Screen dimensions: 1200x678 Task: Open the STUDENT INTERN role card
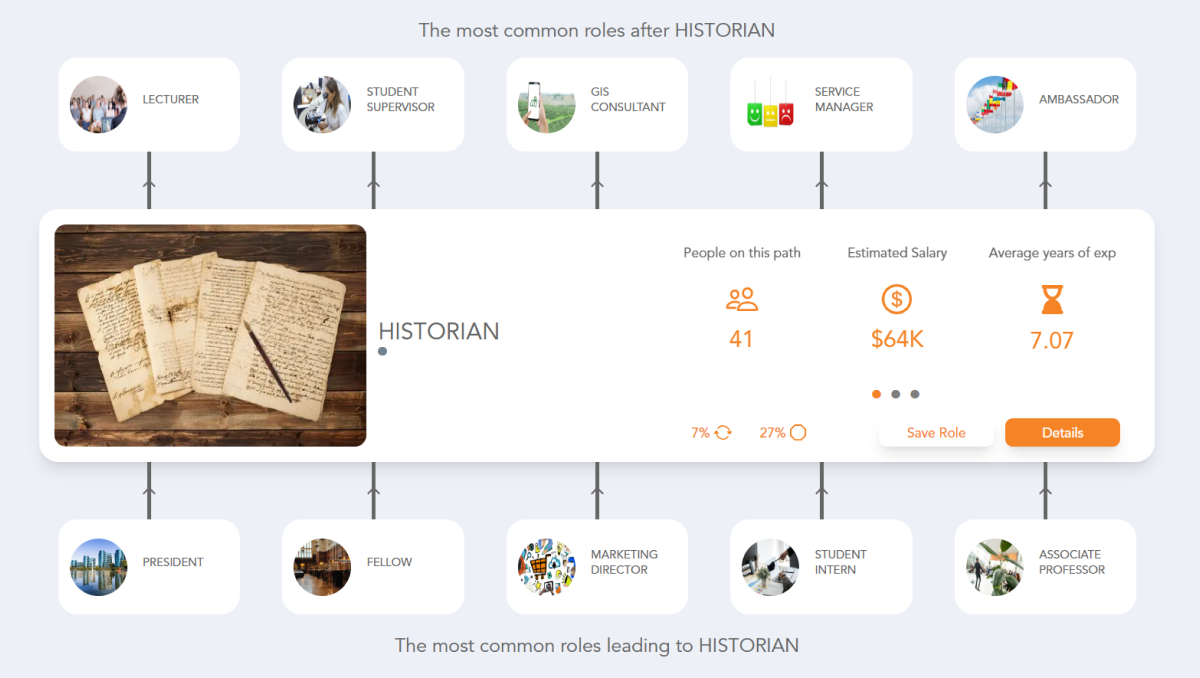(x=821, y=567)
